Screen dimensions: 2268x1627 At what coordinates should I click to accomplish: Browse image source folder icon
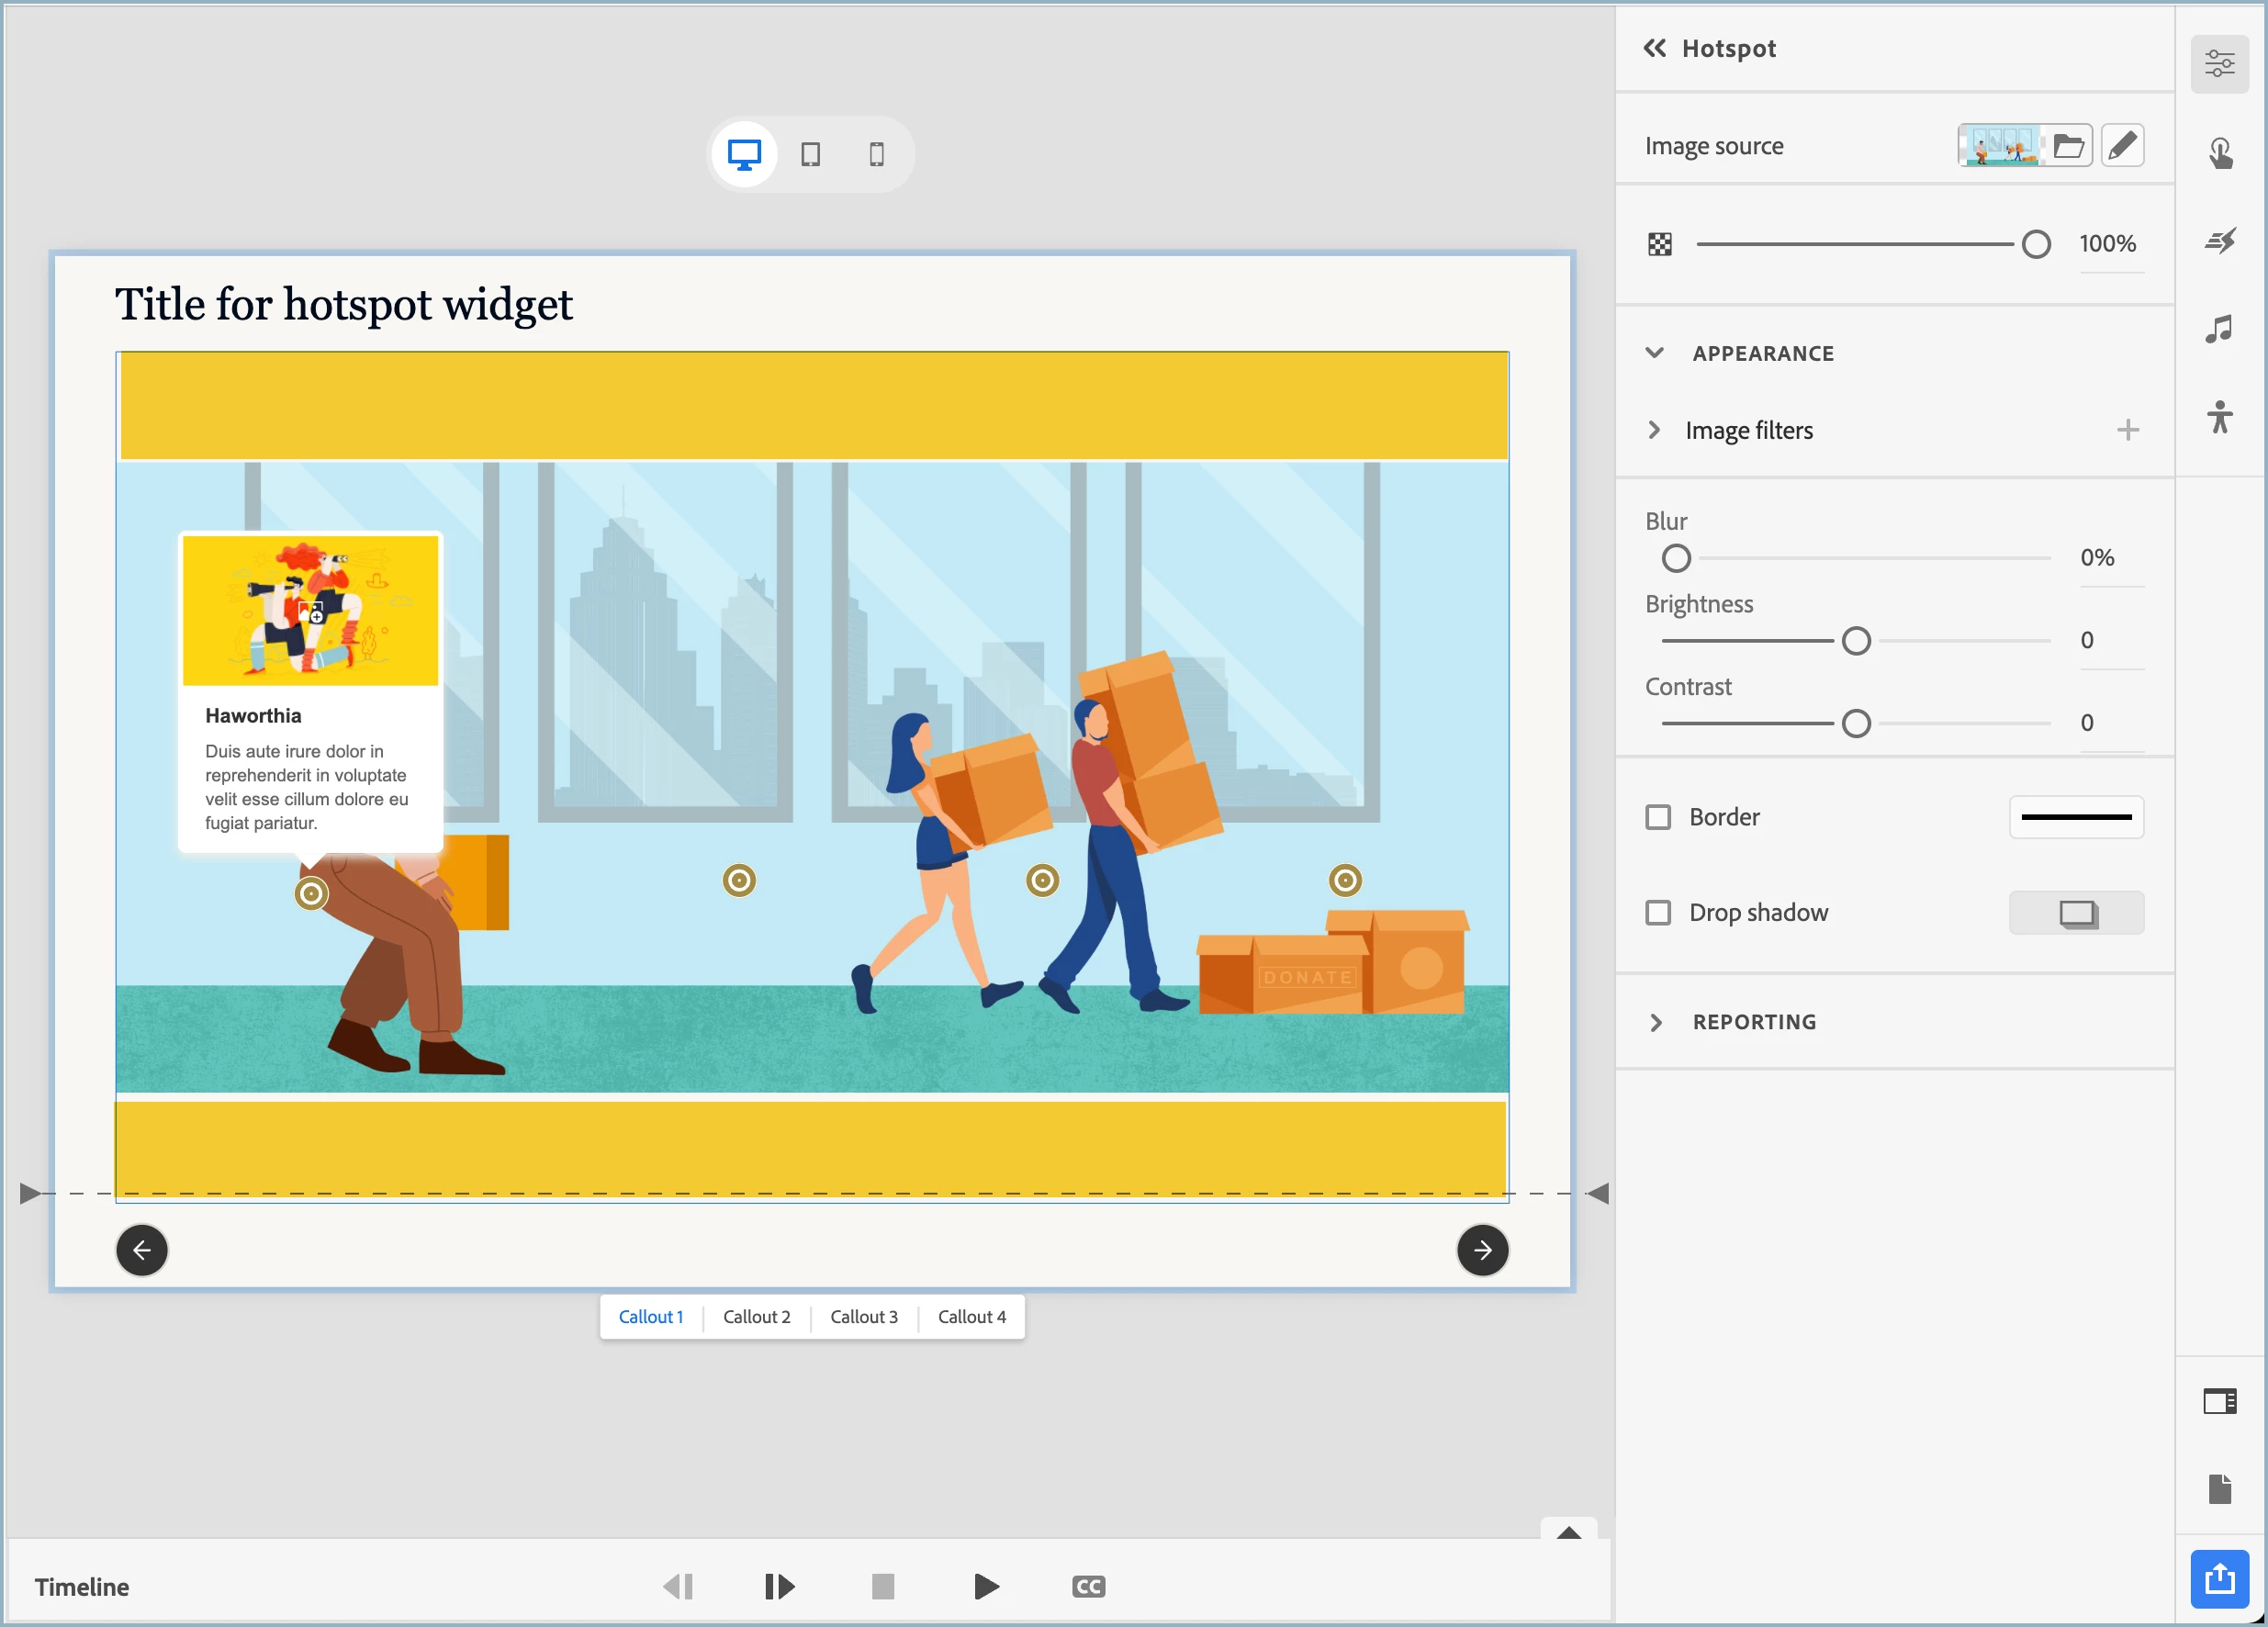click(x=2068, y=146)
